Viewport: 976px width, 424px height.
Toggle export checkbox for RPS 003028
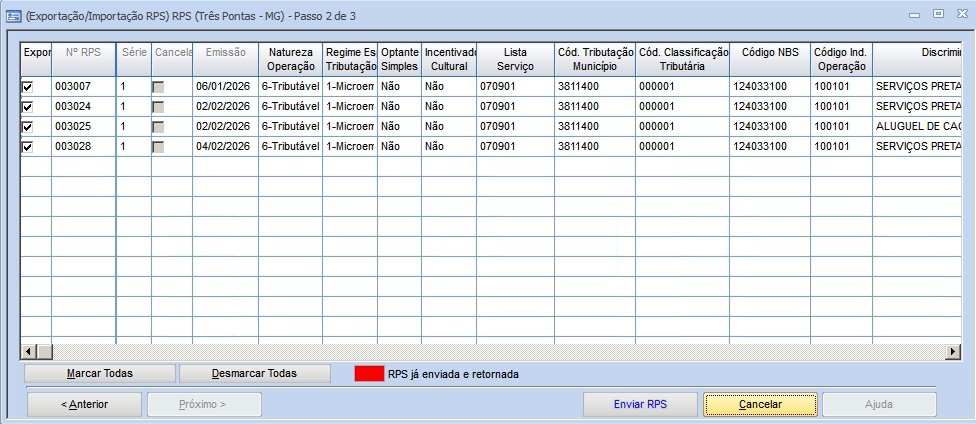point(28,147)
